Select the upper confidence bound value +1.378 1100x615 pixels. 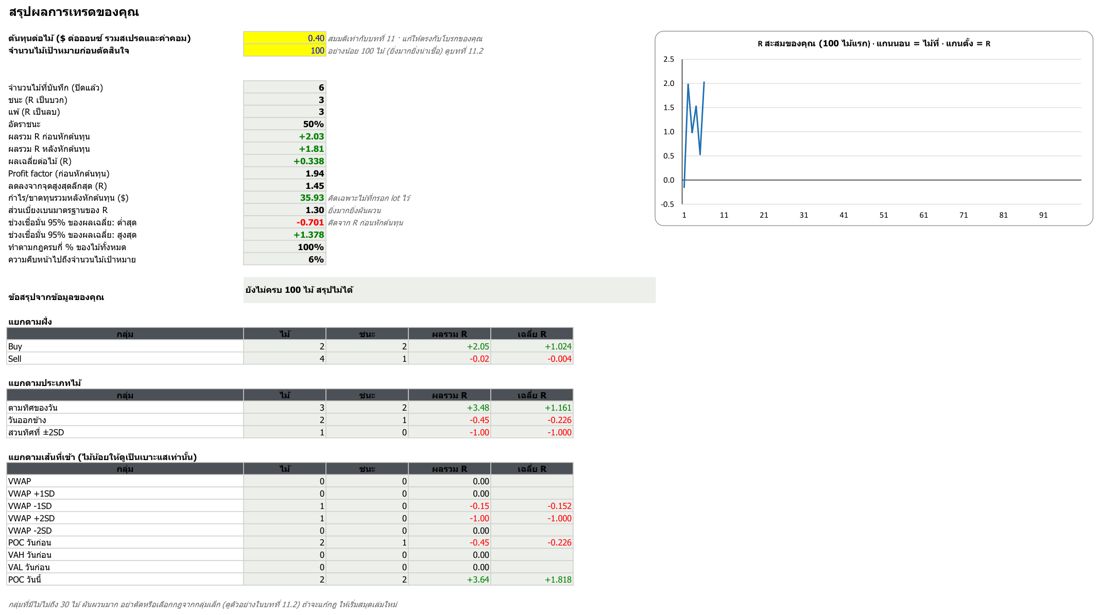coord(284,235)
